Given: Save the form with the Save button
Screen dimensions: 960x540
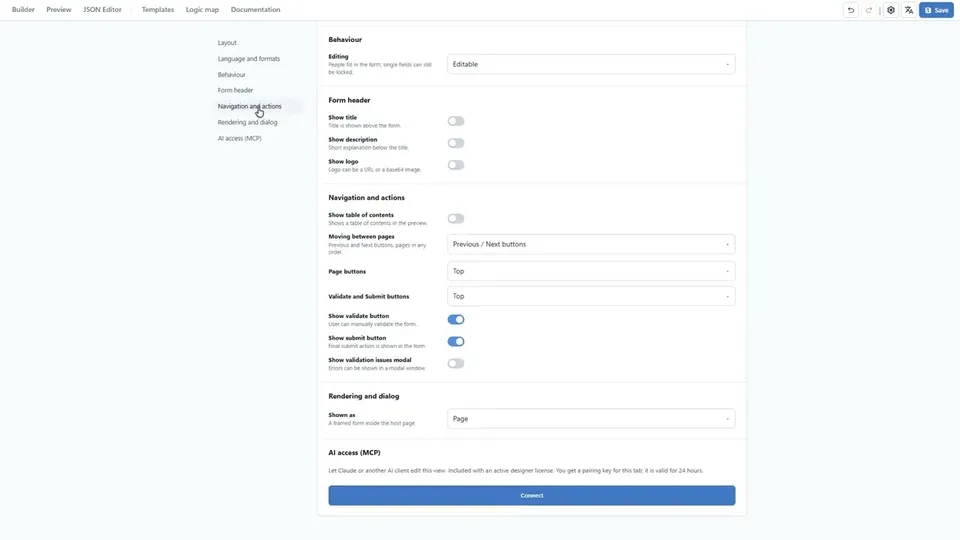Looking at the screenshot, I should [x=936, y=10].
